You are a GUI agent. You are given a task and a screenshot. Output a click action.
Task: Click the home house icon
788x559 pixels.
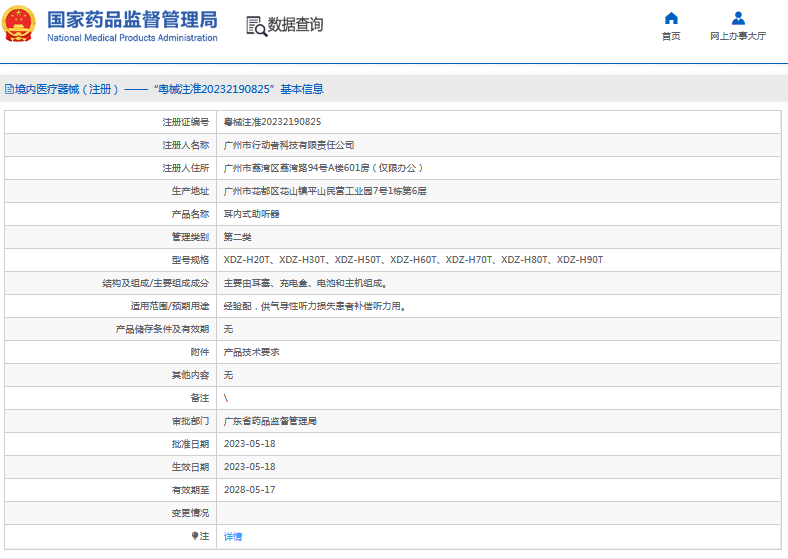tap(671, 18)
